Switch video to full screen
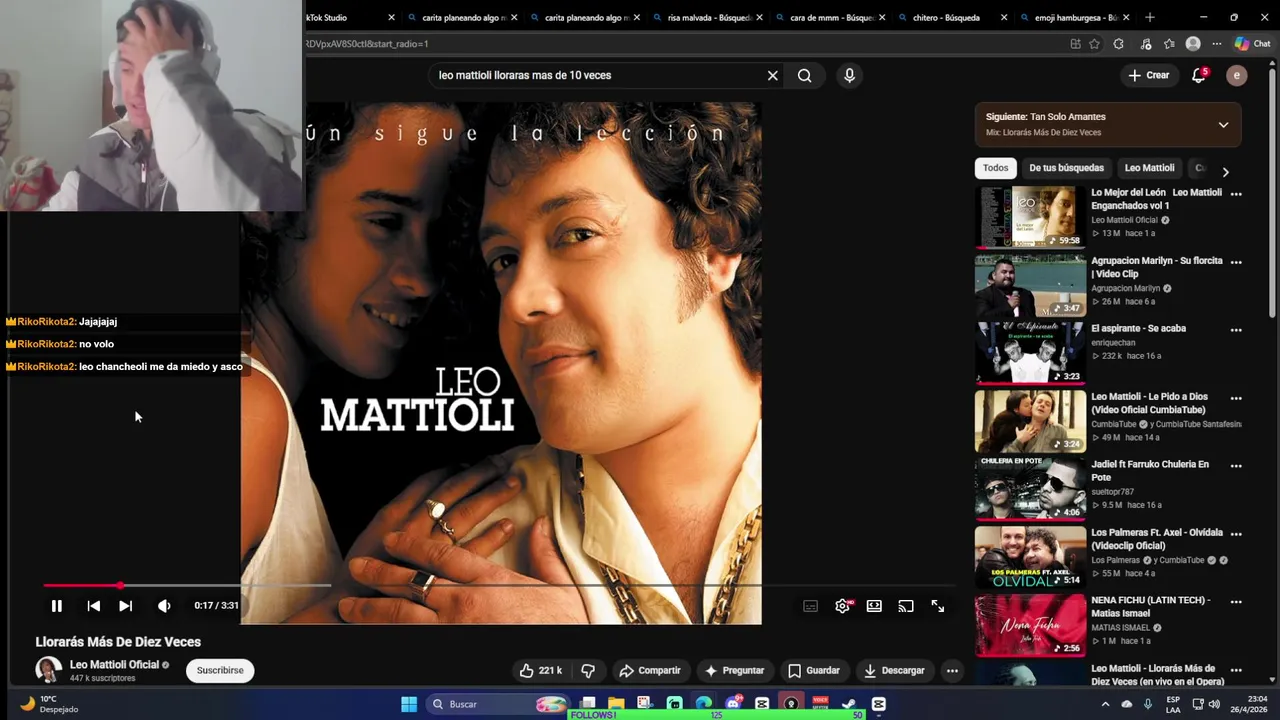This screenshot has width=1280, height=720. click(x=938, y=606)
